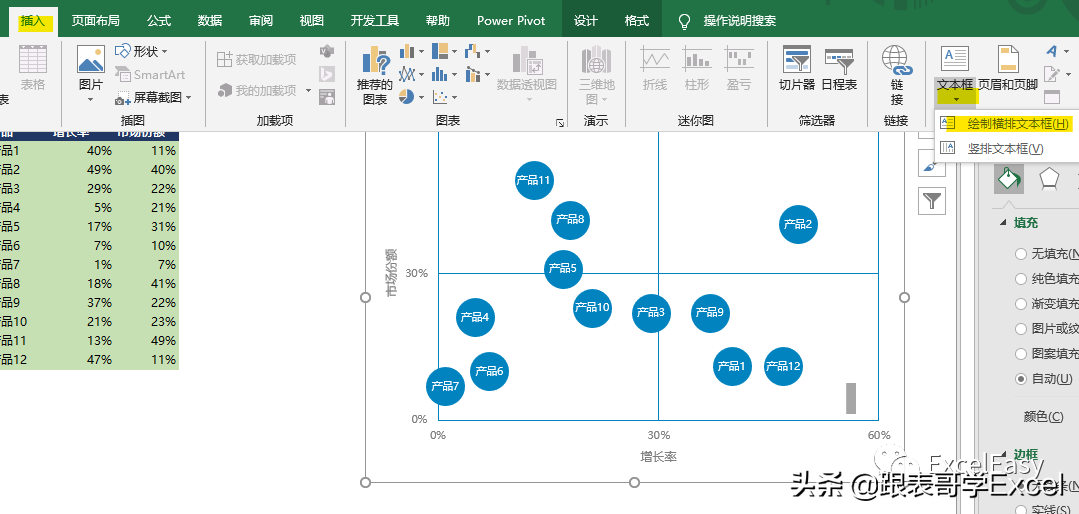Open the View (视图) tab
The height and width of the screenshot is (514, 1079).
coord(312,21)
